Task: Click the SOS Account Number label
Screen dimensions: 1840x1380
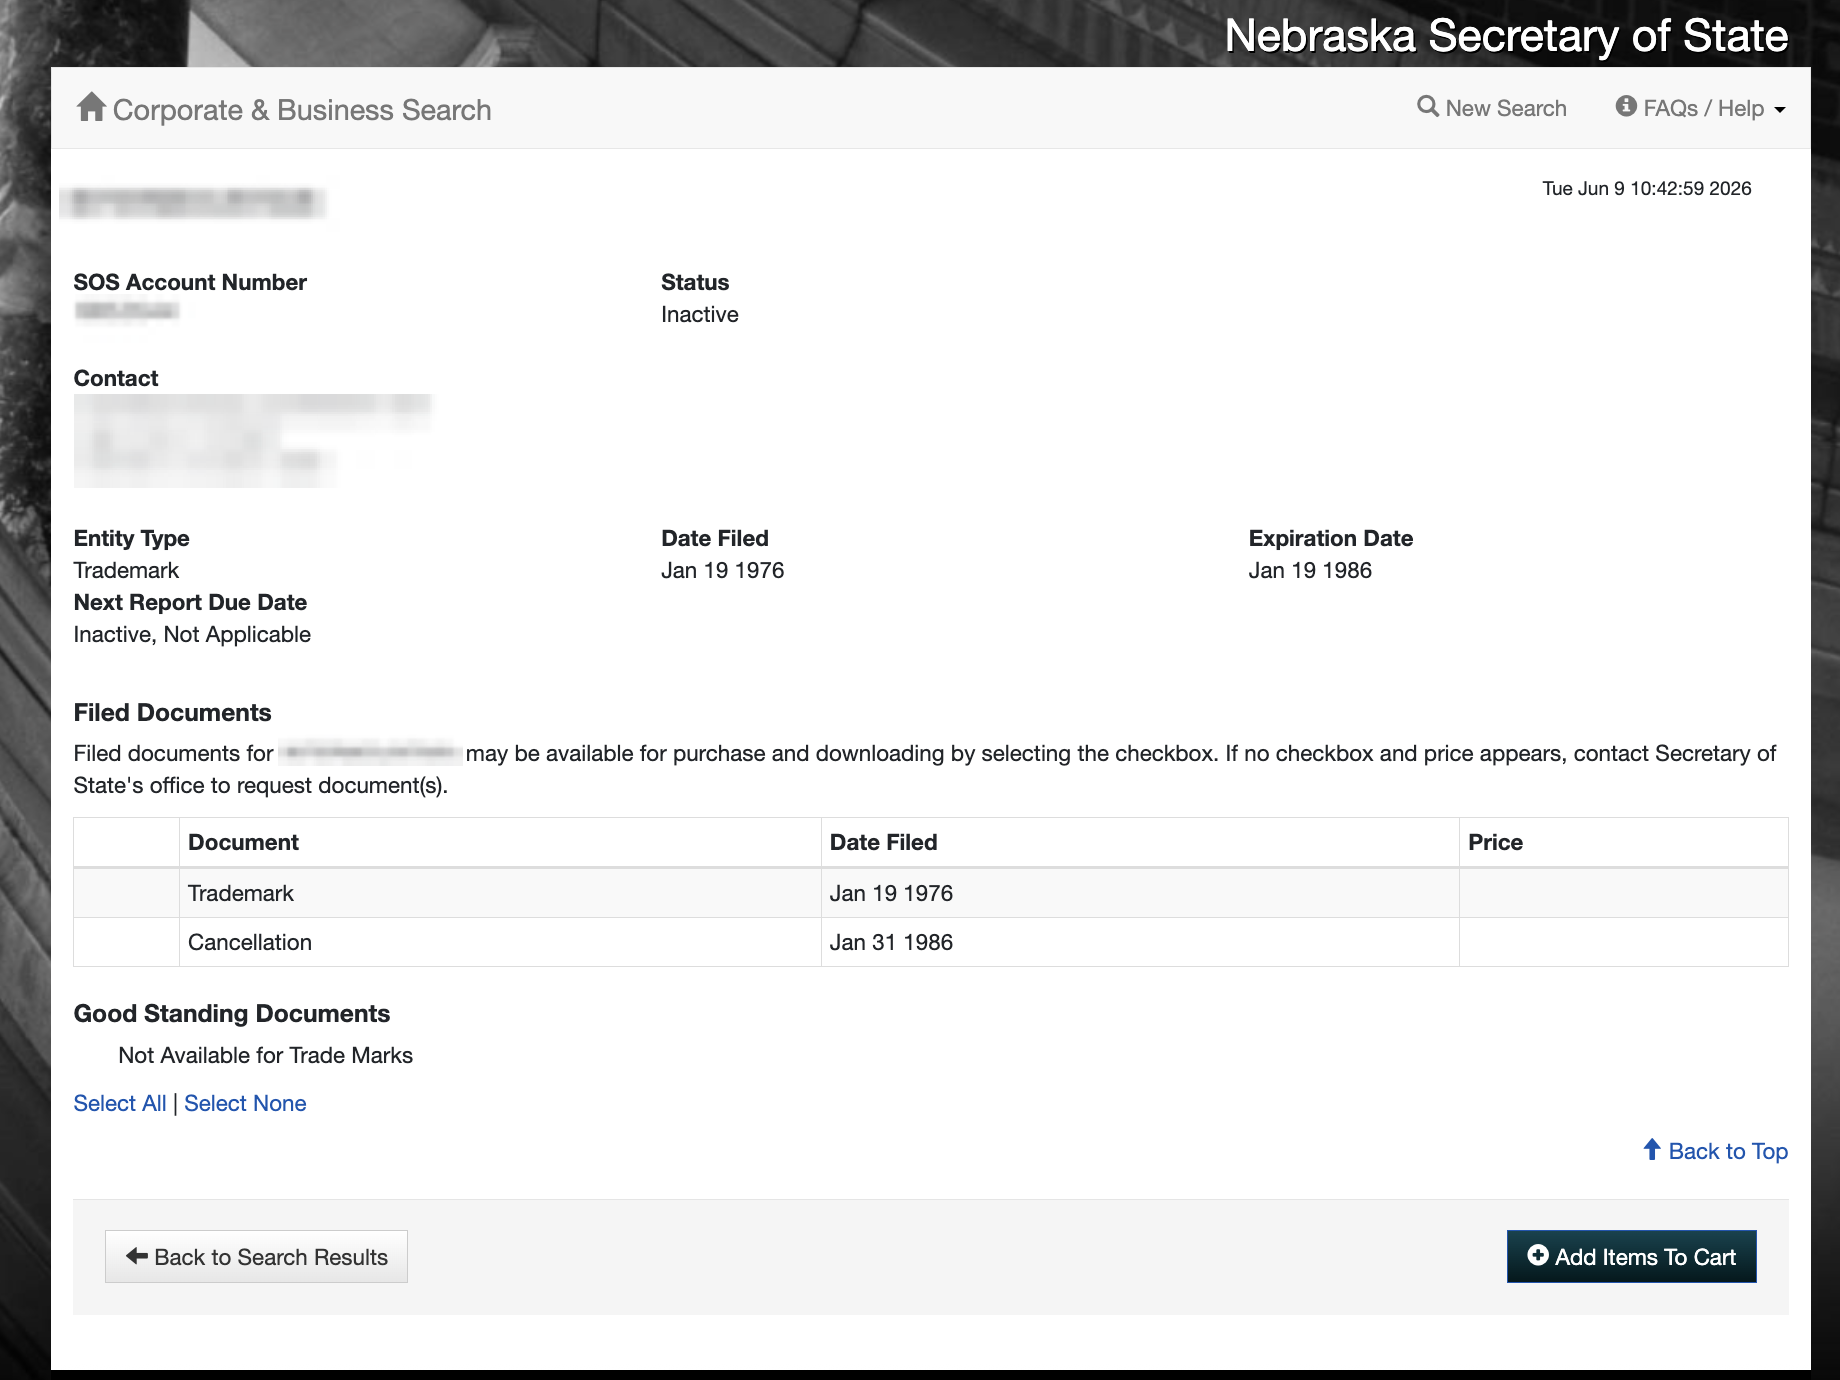Action: [190, 282]
